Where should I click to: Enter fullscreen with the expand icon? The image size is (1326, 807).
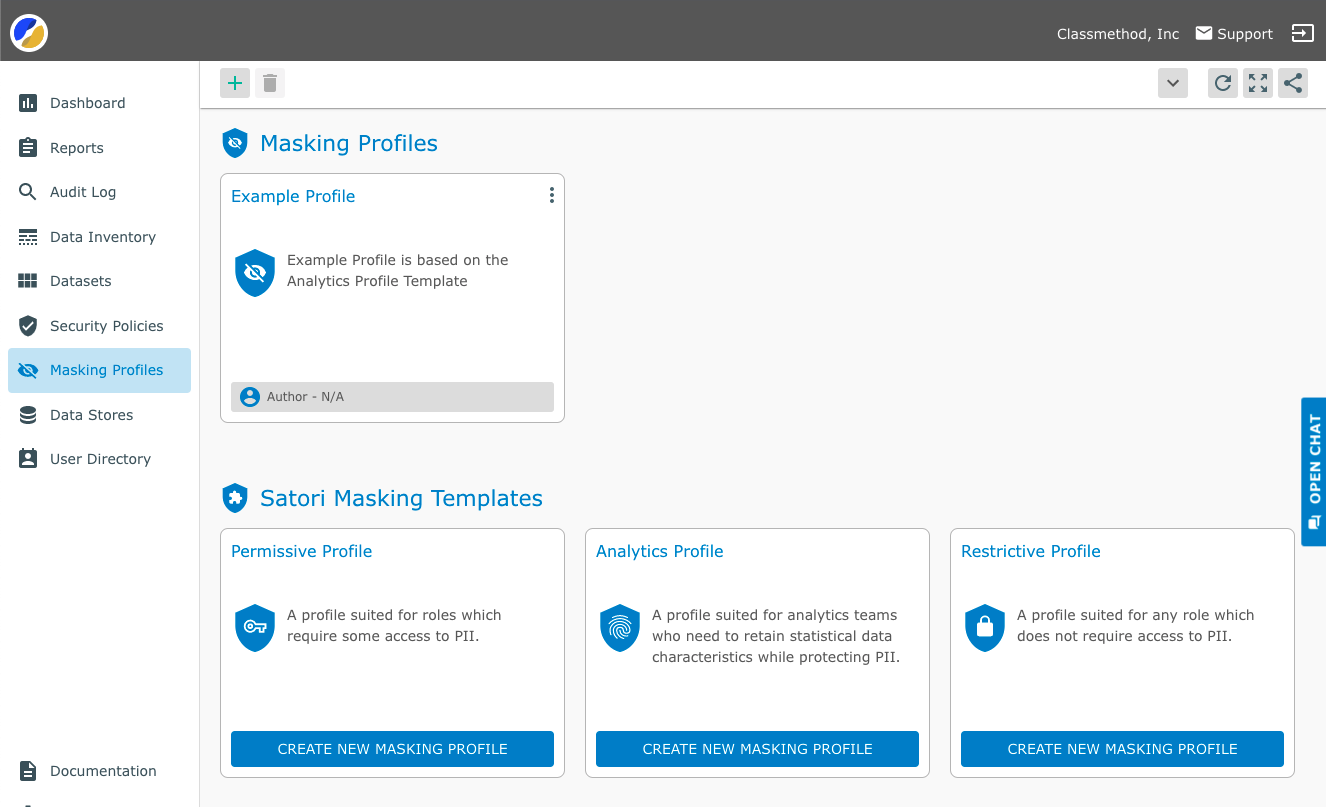[x=1257, y=83]
